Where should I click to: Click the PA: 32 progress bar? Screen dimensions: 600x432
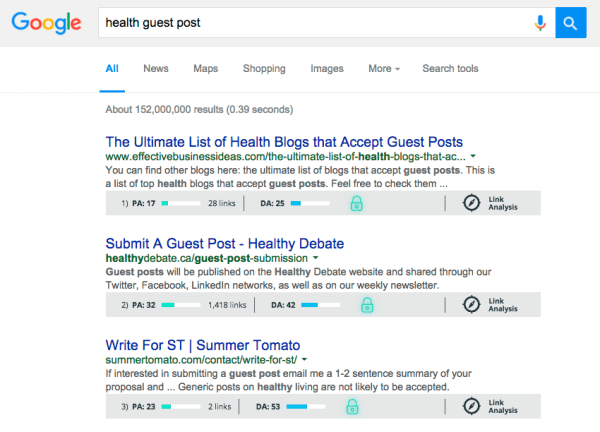tap(181, 305)
